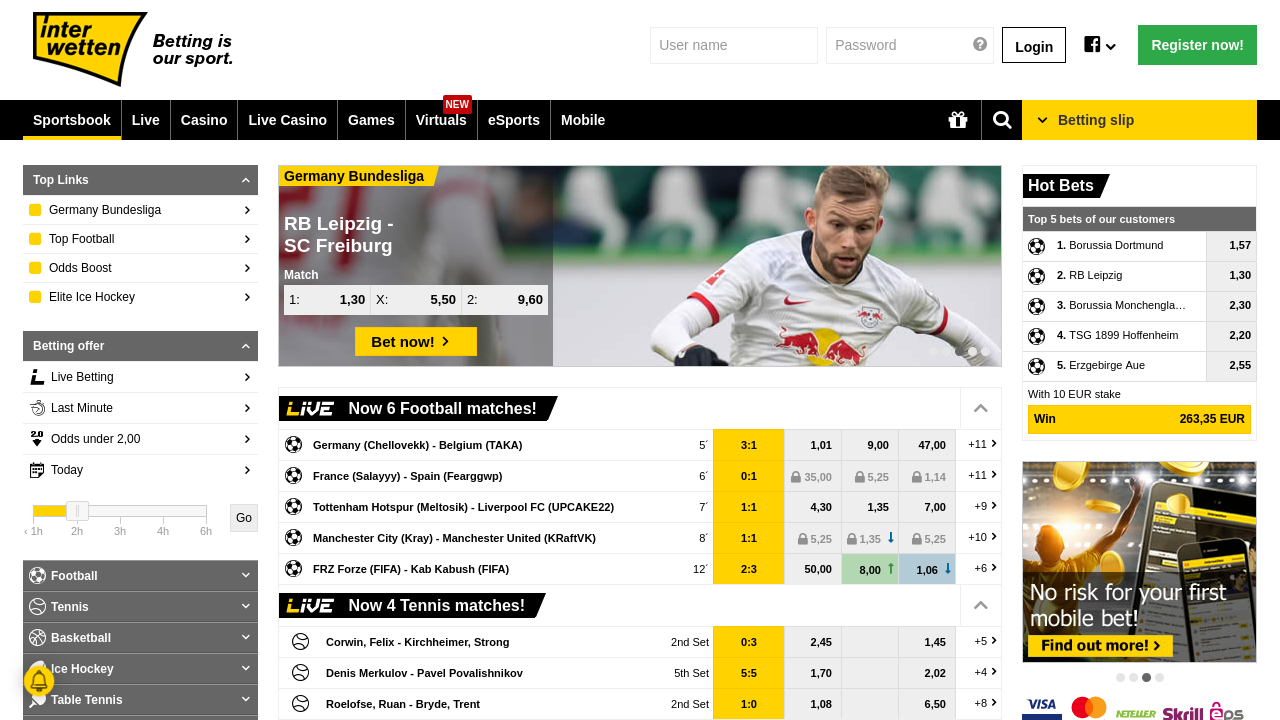Click football icon next to Borussia Dortmund

tap(1036, 246)
